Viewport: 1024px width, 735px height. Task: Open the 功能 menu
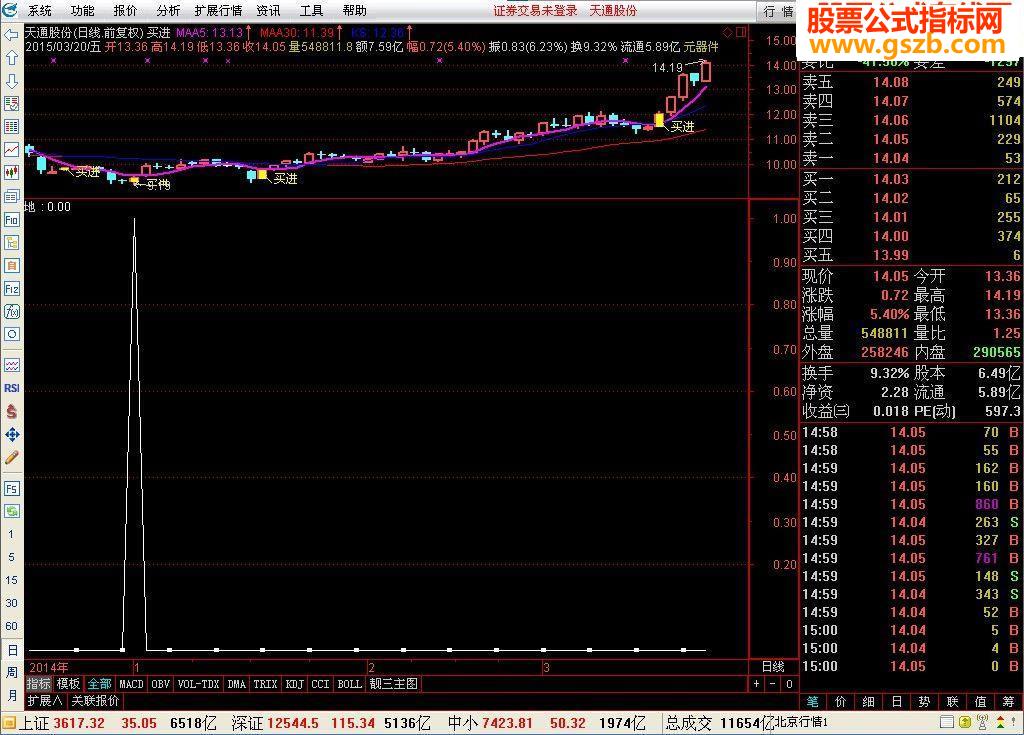(82, 10)
